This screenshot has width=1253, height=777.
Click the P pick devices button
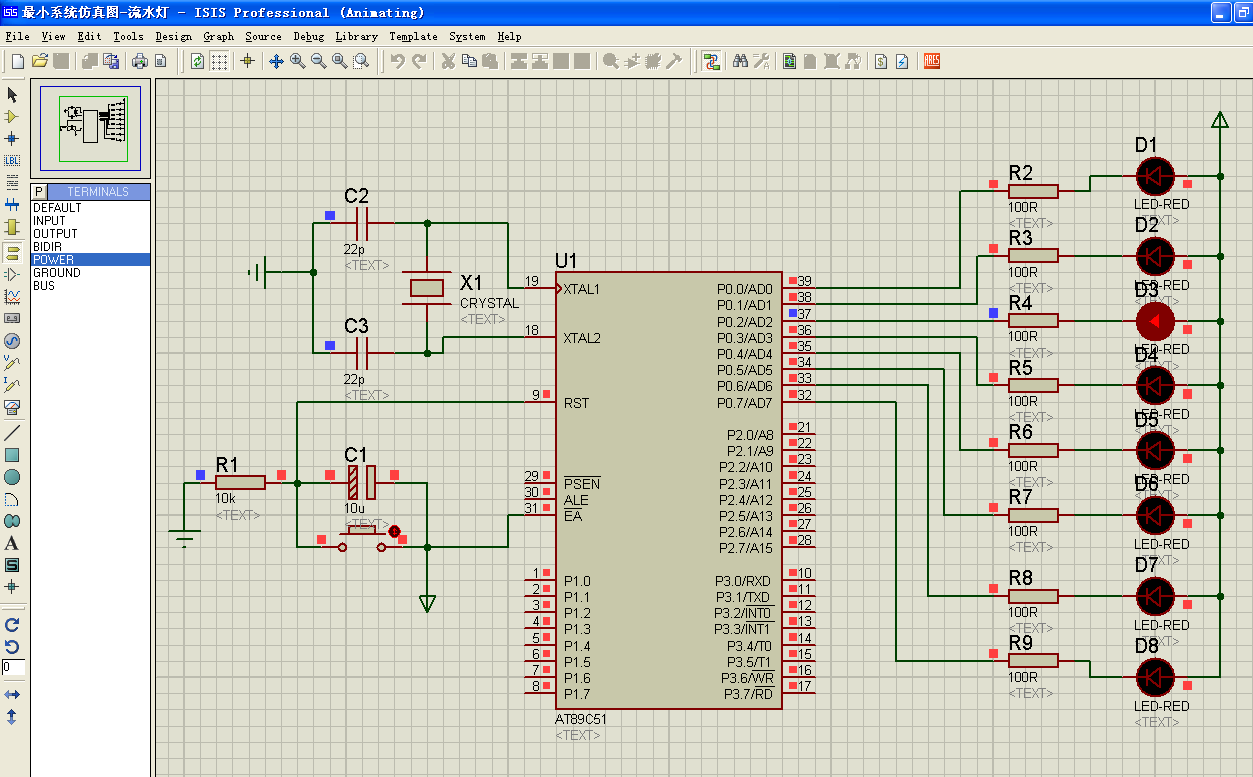(x=39, y=191)
